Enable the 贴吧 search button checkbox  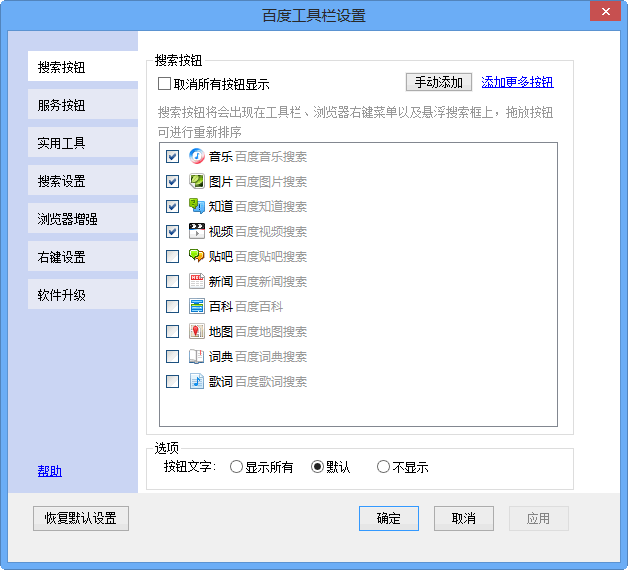[173, 256]
